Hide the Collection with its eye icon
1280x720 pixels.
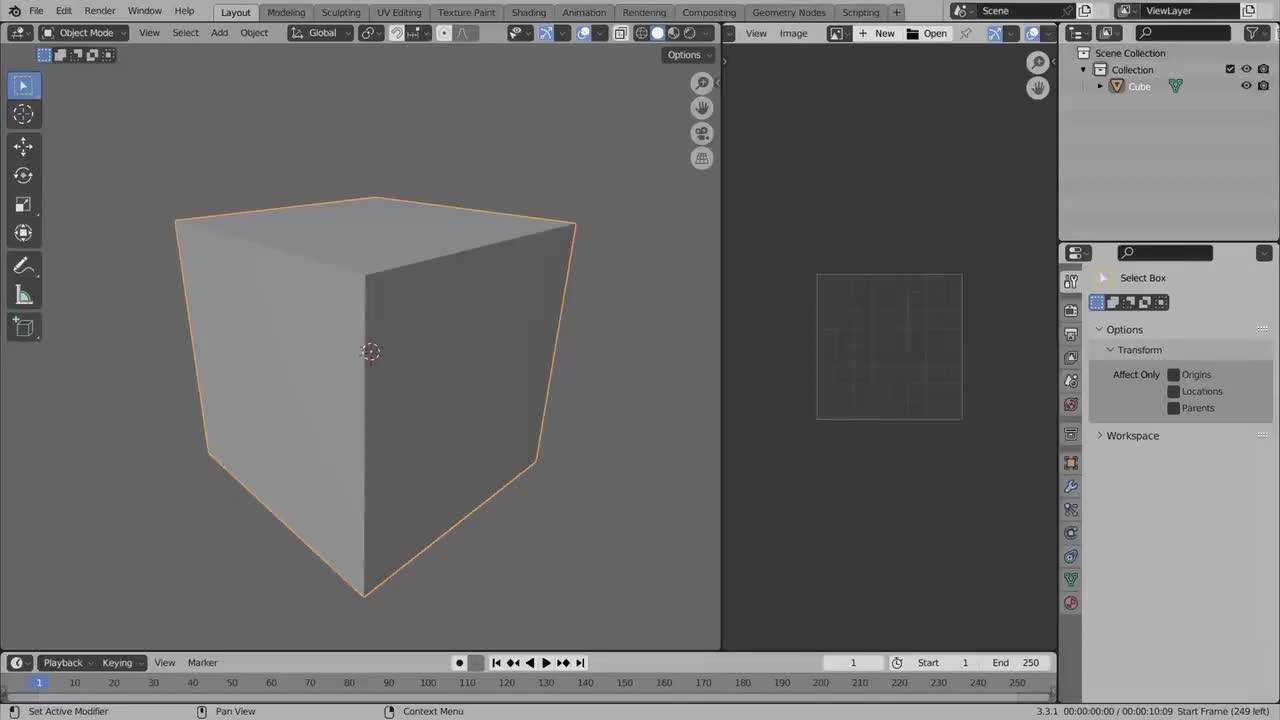tap(1246, 69)
